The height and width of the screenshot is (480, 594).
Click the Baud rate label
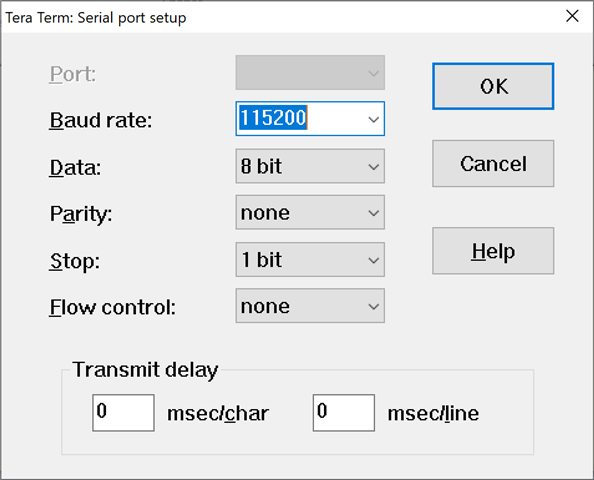pos(101,120)
